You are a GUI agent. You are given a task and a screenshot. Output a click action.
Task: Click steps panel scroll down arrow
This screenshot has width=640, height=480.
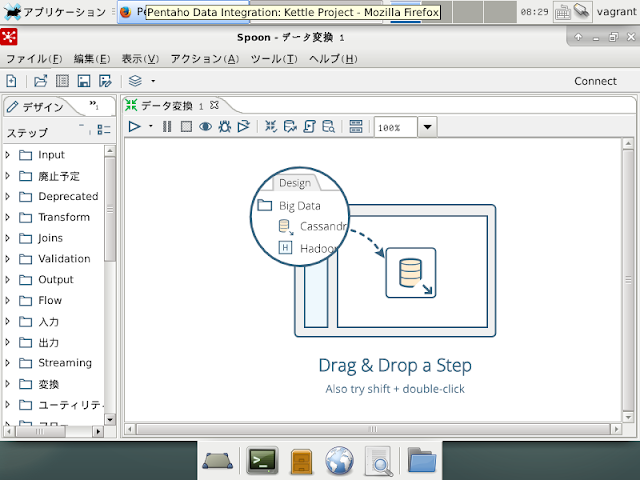pos(110,419)
